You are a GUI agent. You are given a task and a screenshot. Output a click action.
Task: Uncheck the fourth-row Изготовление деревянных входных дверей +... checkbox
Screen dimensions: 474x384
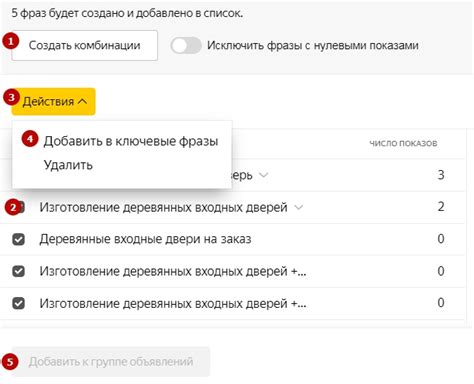tap(18, 271)
